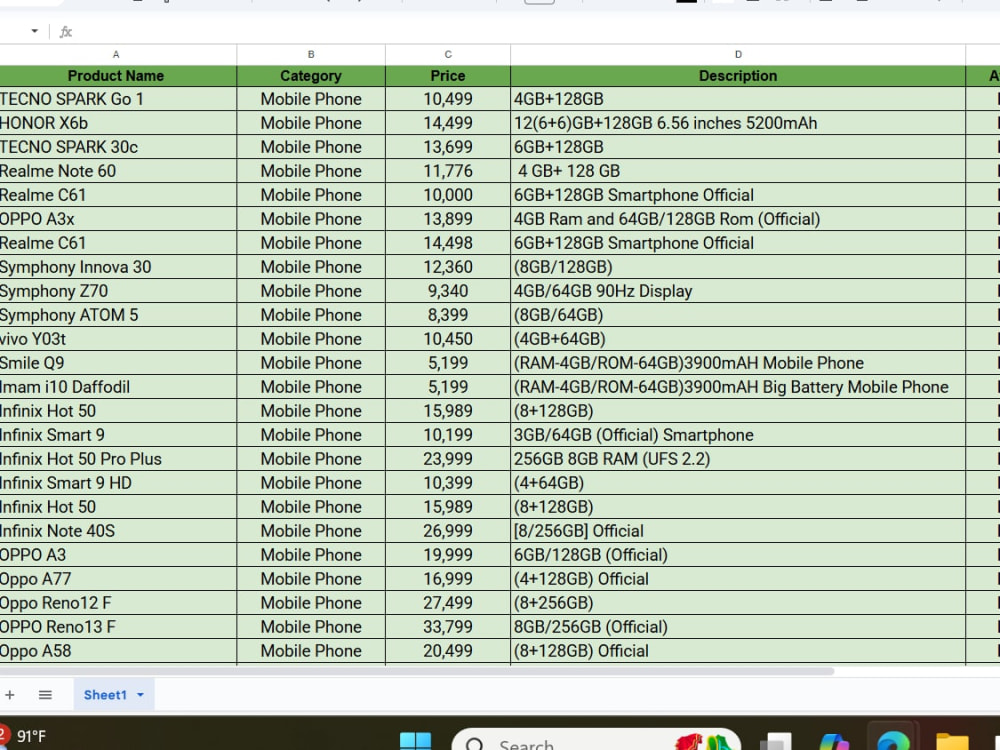Click the price cell 20,499
The height and width of the screenshot is (750, 1000).
tap(448, 651)
